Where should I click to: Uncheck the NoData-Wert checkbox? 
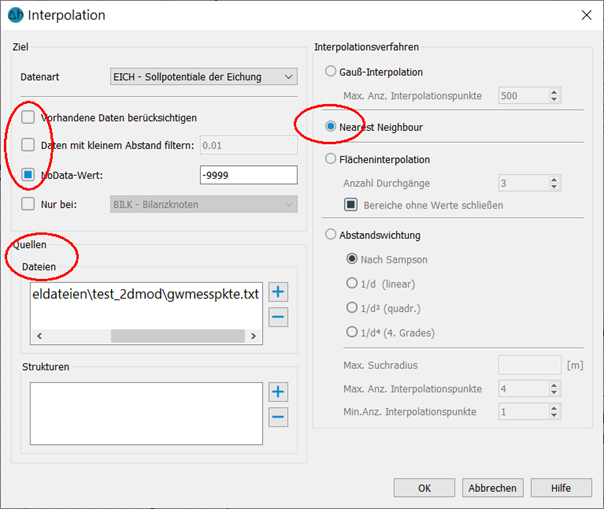tap(28, 176)
